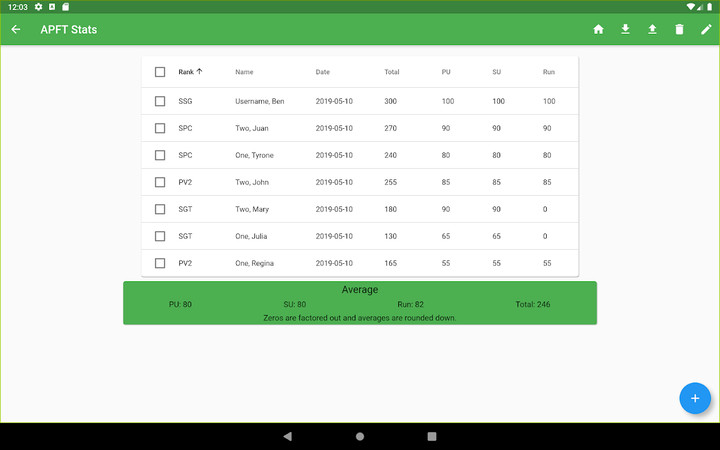Toggle the select-all header checkbox

(x=160, y=72)
